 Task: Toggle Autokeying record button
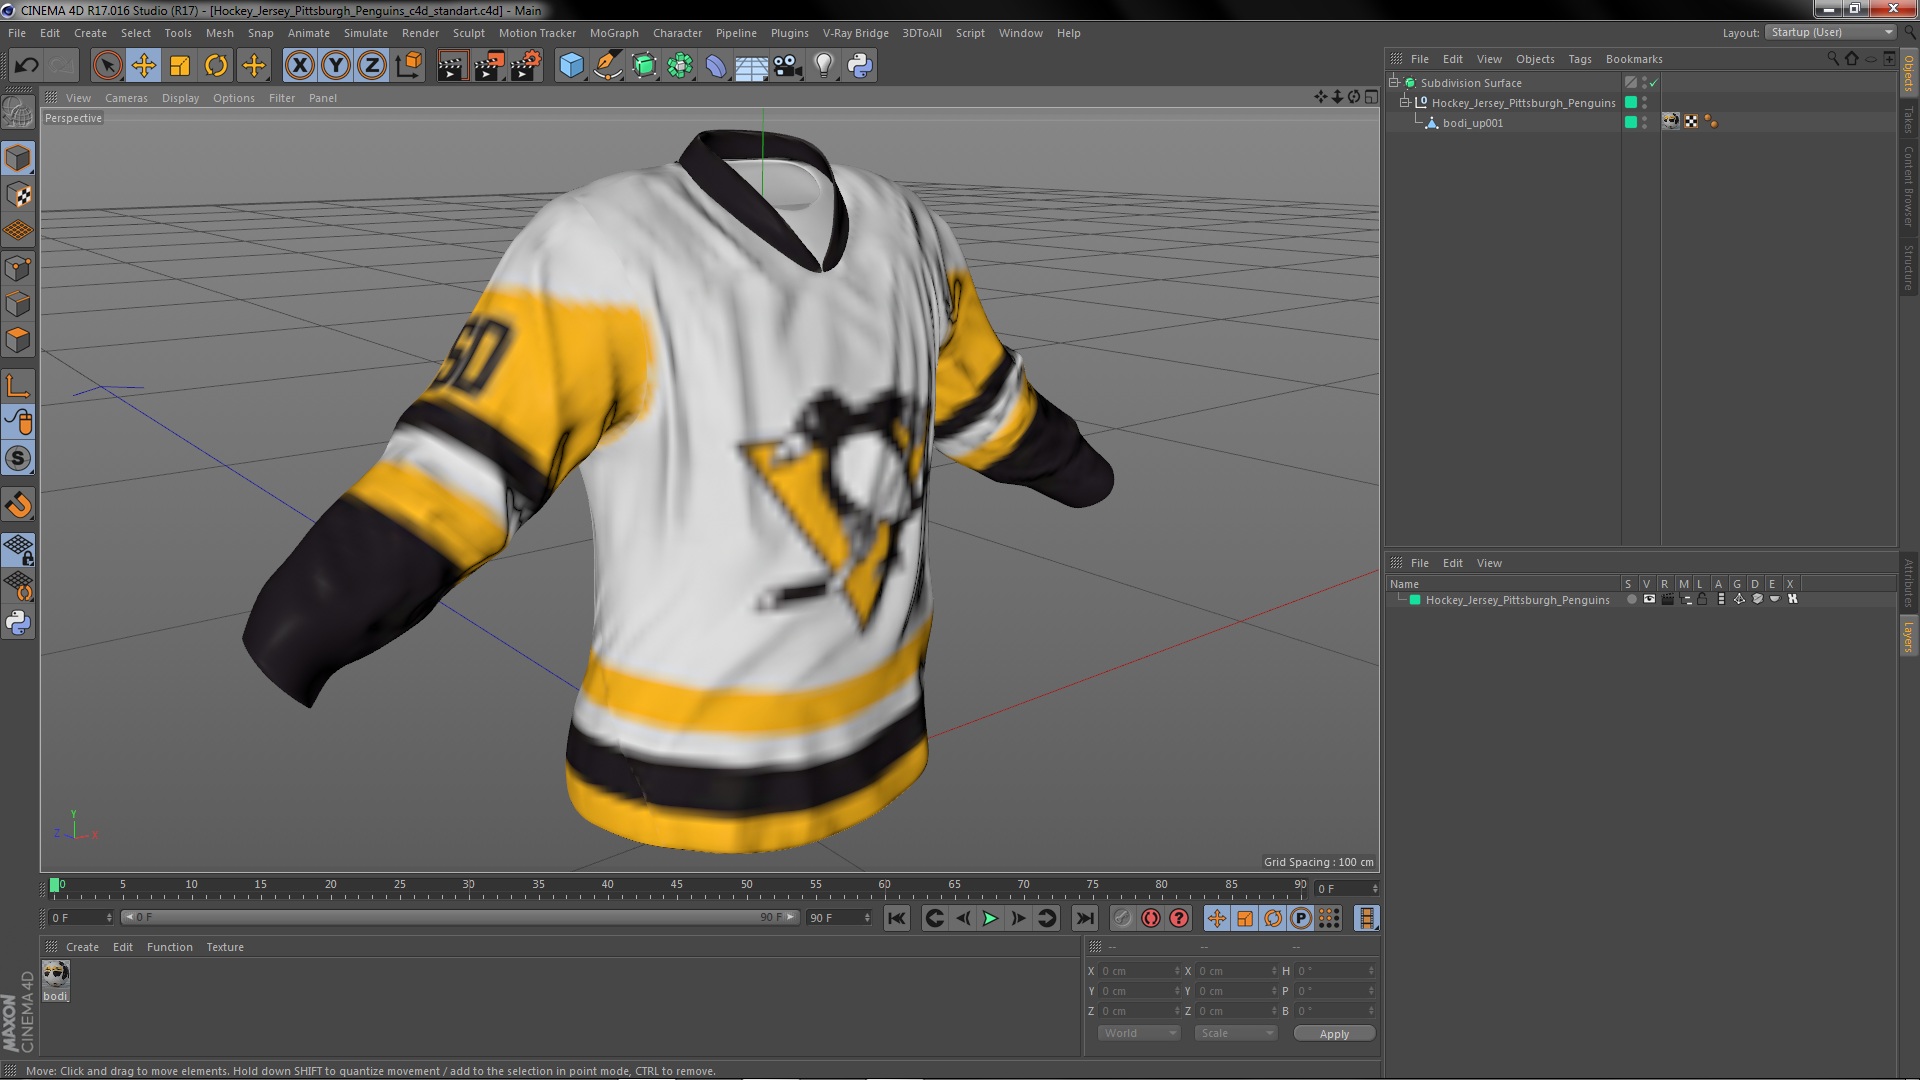click(1151, 918)
